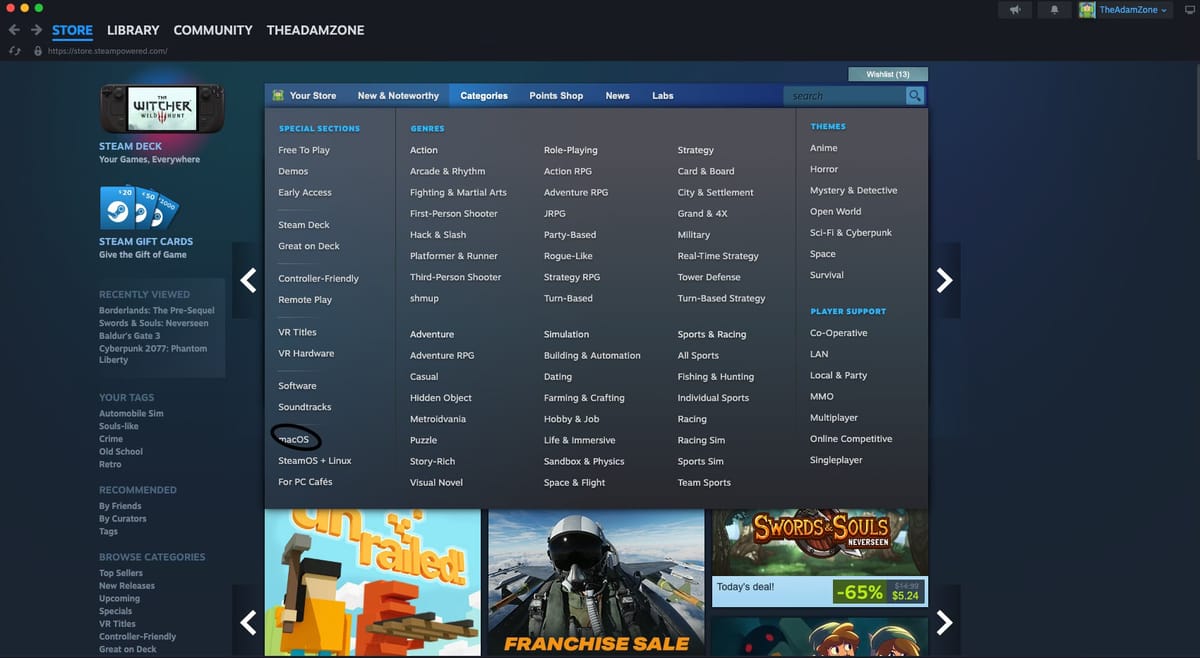
Task: Open the New & Noteworthy menu
Action: [x=398, y=96]
